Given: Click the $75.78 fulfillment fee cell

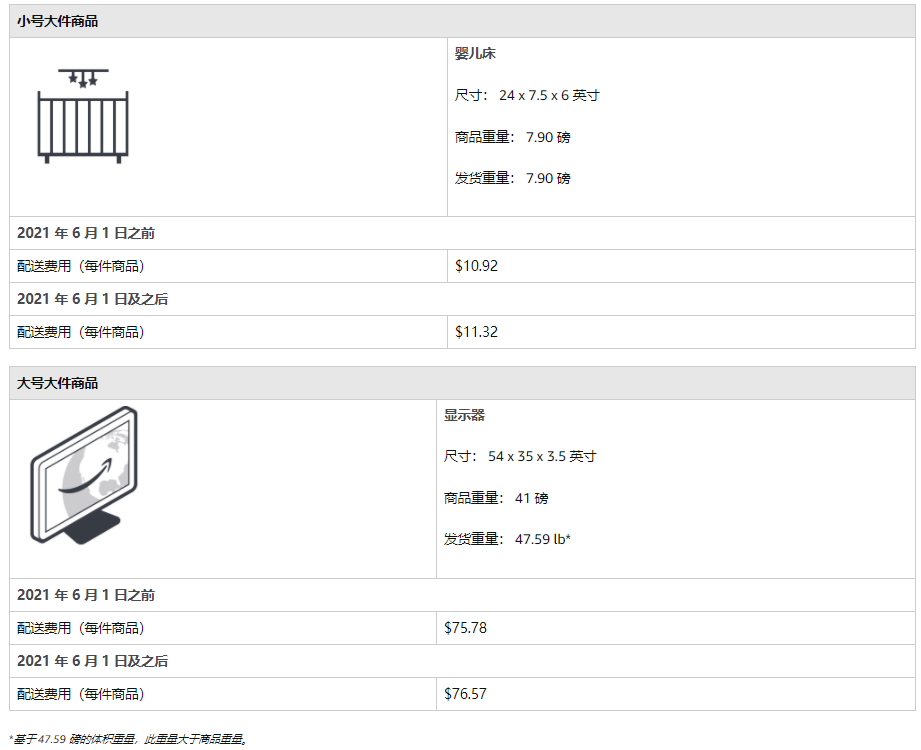Looking at the screenshot, I should [465, 628].
